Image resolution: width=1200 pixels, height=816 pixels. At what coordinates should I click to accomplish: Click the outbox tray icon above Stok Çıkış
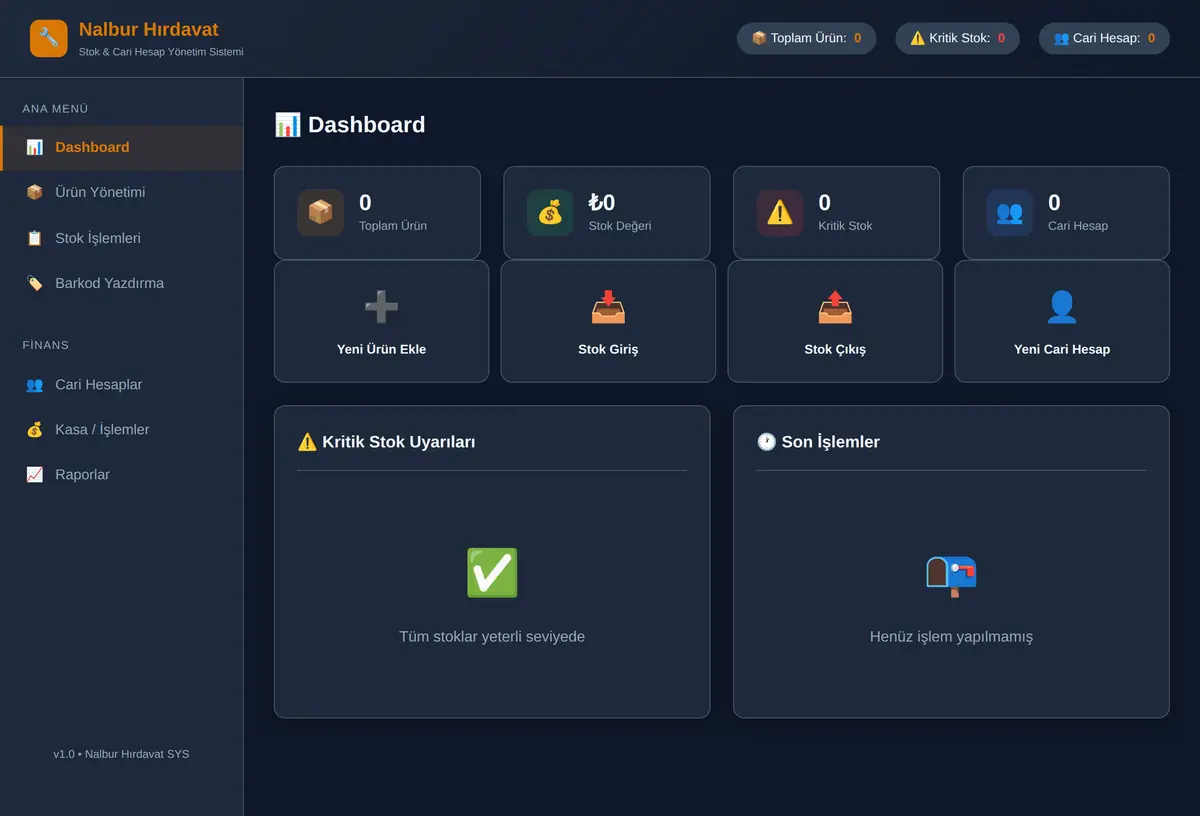[x=835, y=307]
